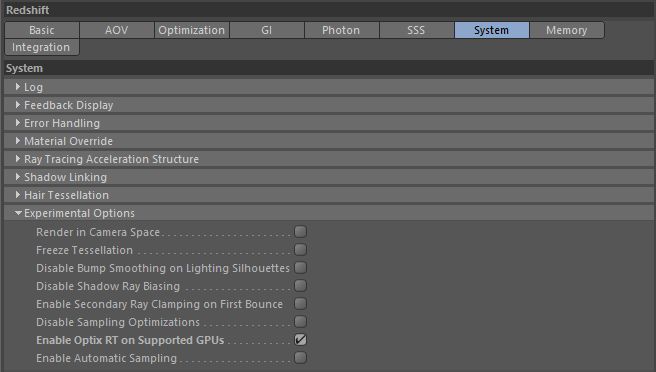The width and height of the screenshot is (656, 372).
Task: Click the Redshift header title
Action: pyautogui.click(x=28, y=10)
